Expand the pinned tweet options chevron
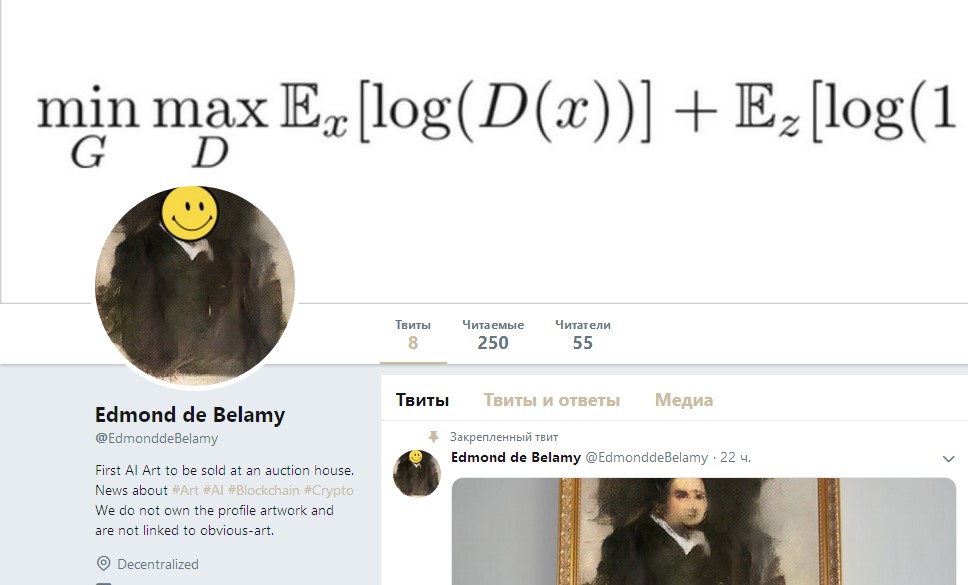 (948, 458)
